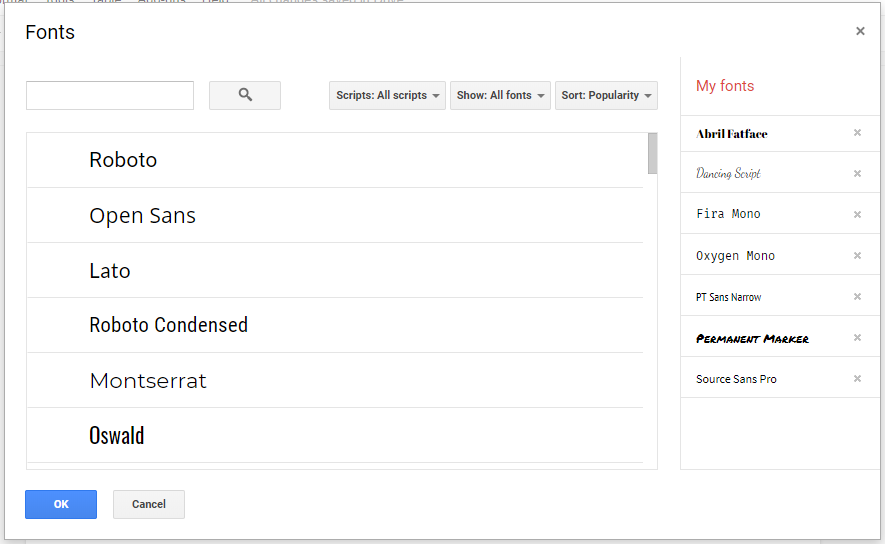
Task: Remove PT Sans Narrow from My fonts
Action: [857, 296]
